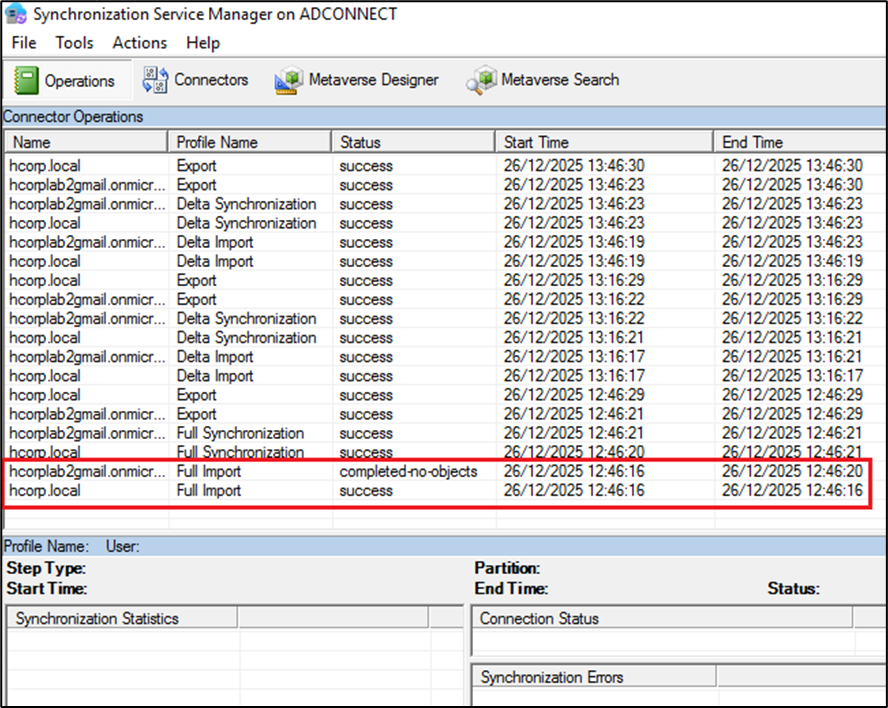Screen dimensions: 888x708
Task: Open the File menu
Action: pyautogui.click(x=23, y=42)
